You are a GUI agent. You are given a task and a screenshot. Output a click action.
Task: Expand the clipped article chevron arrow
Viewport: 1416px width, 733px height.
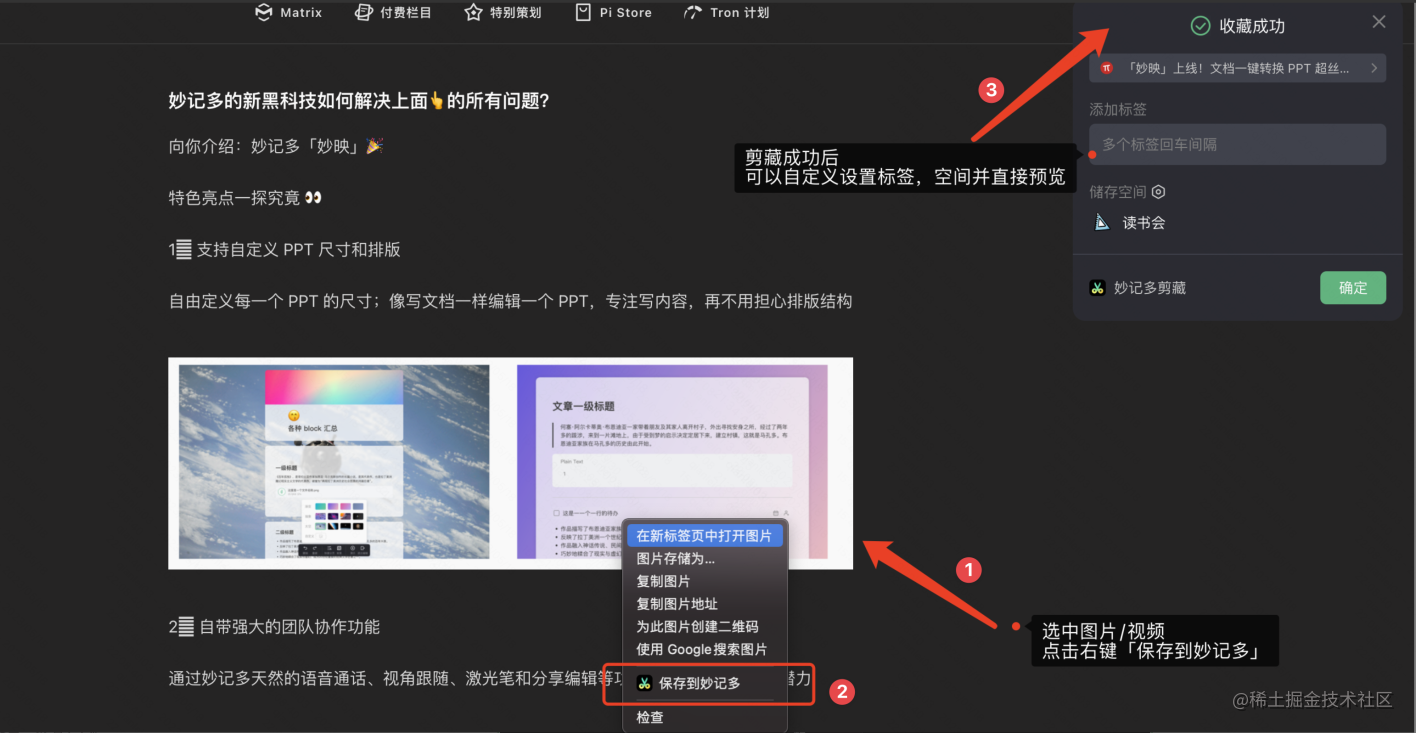point(1374,68)
